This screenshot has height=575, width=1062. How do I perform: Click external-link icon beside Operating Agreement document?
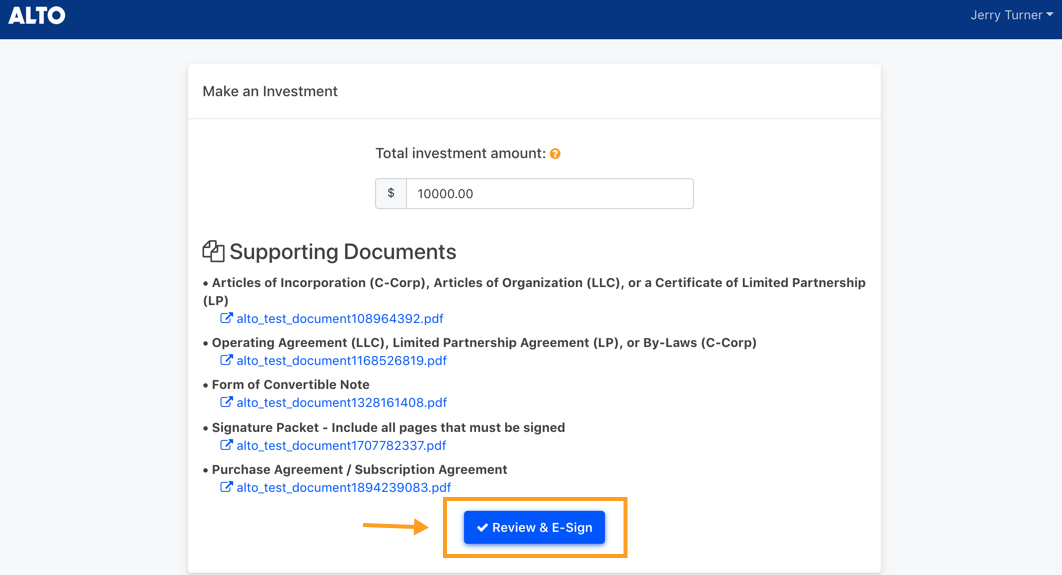pyautogui.click(x=226, y=360)
